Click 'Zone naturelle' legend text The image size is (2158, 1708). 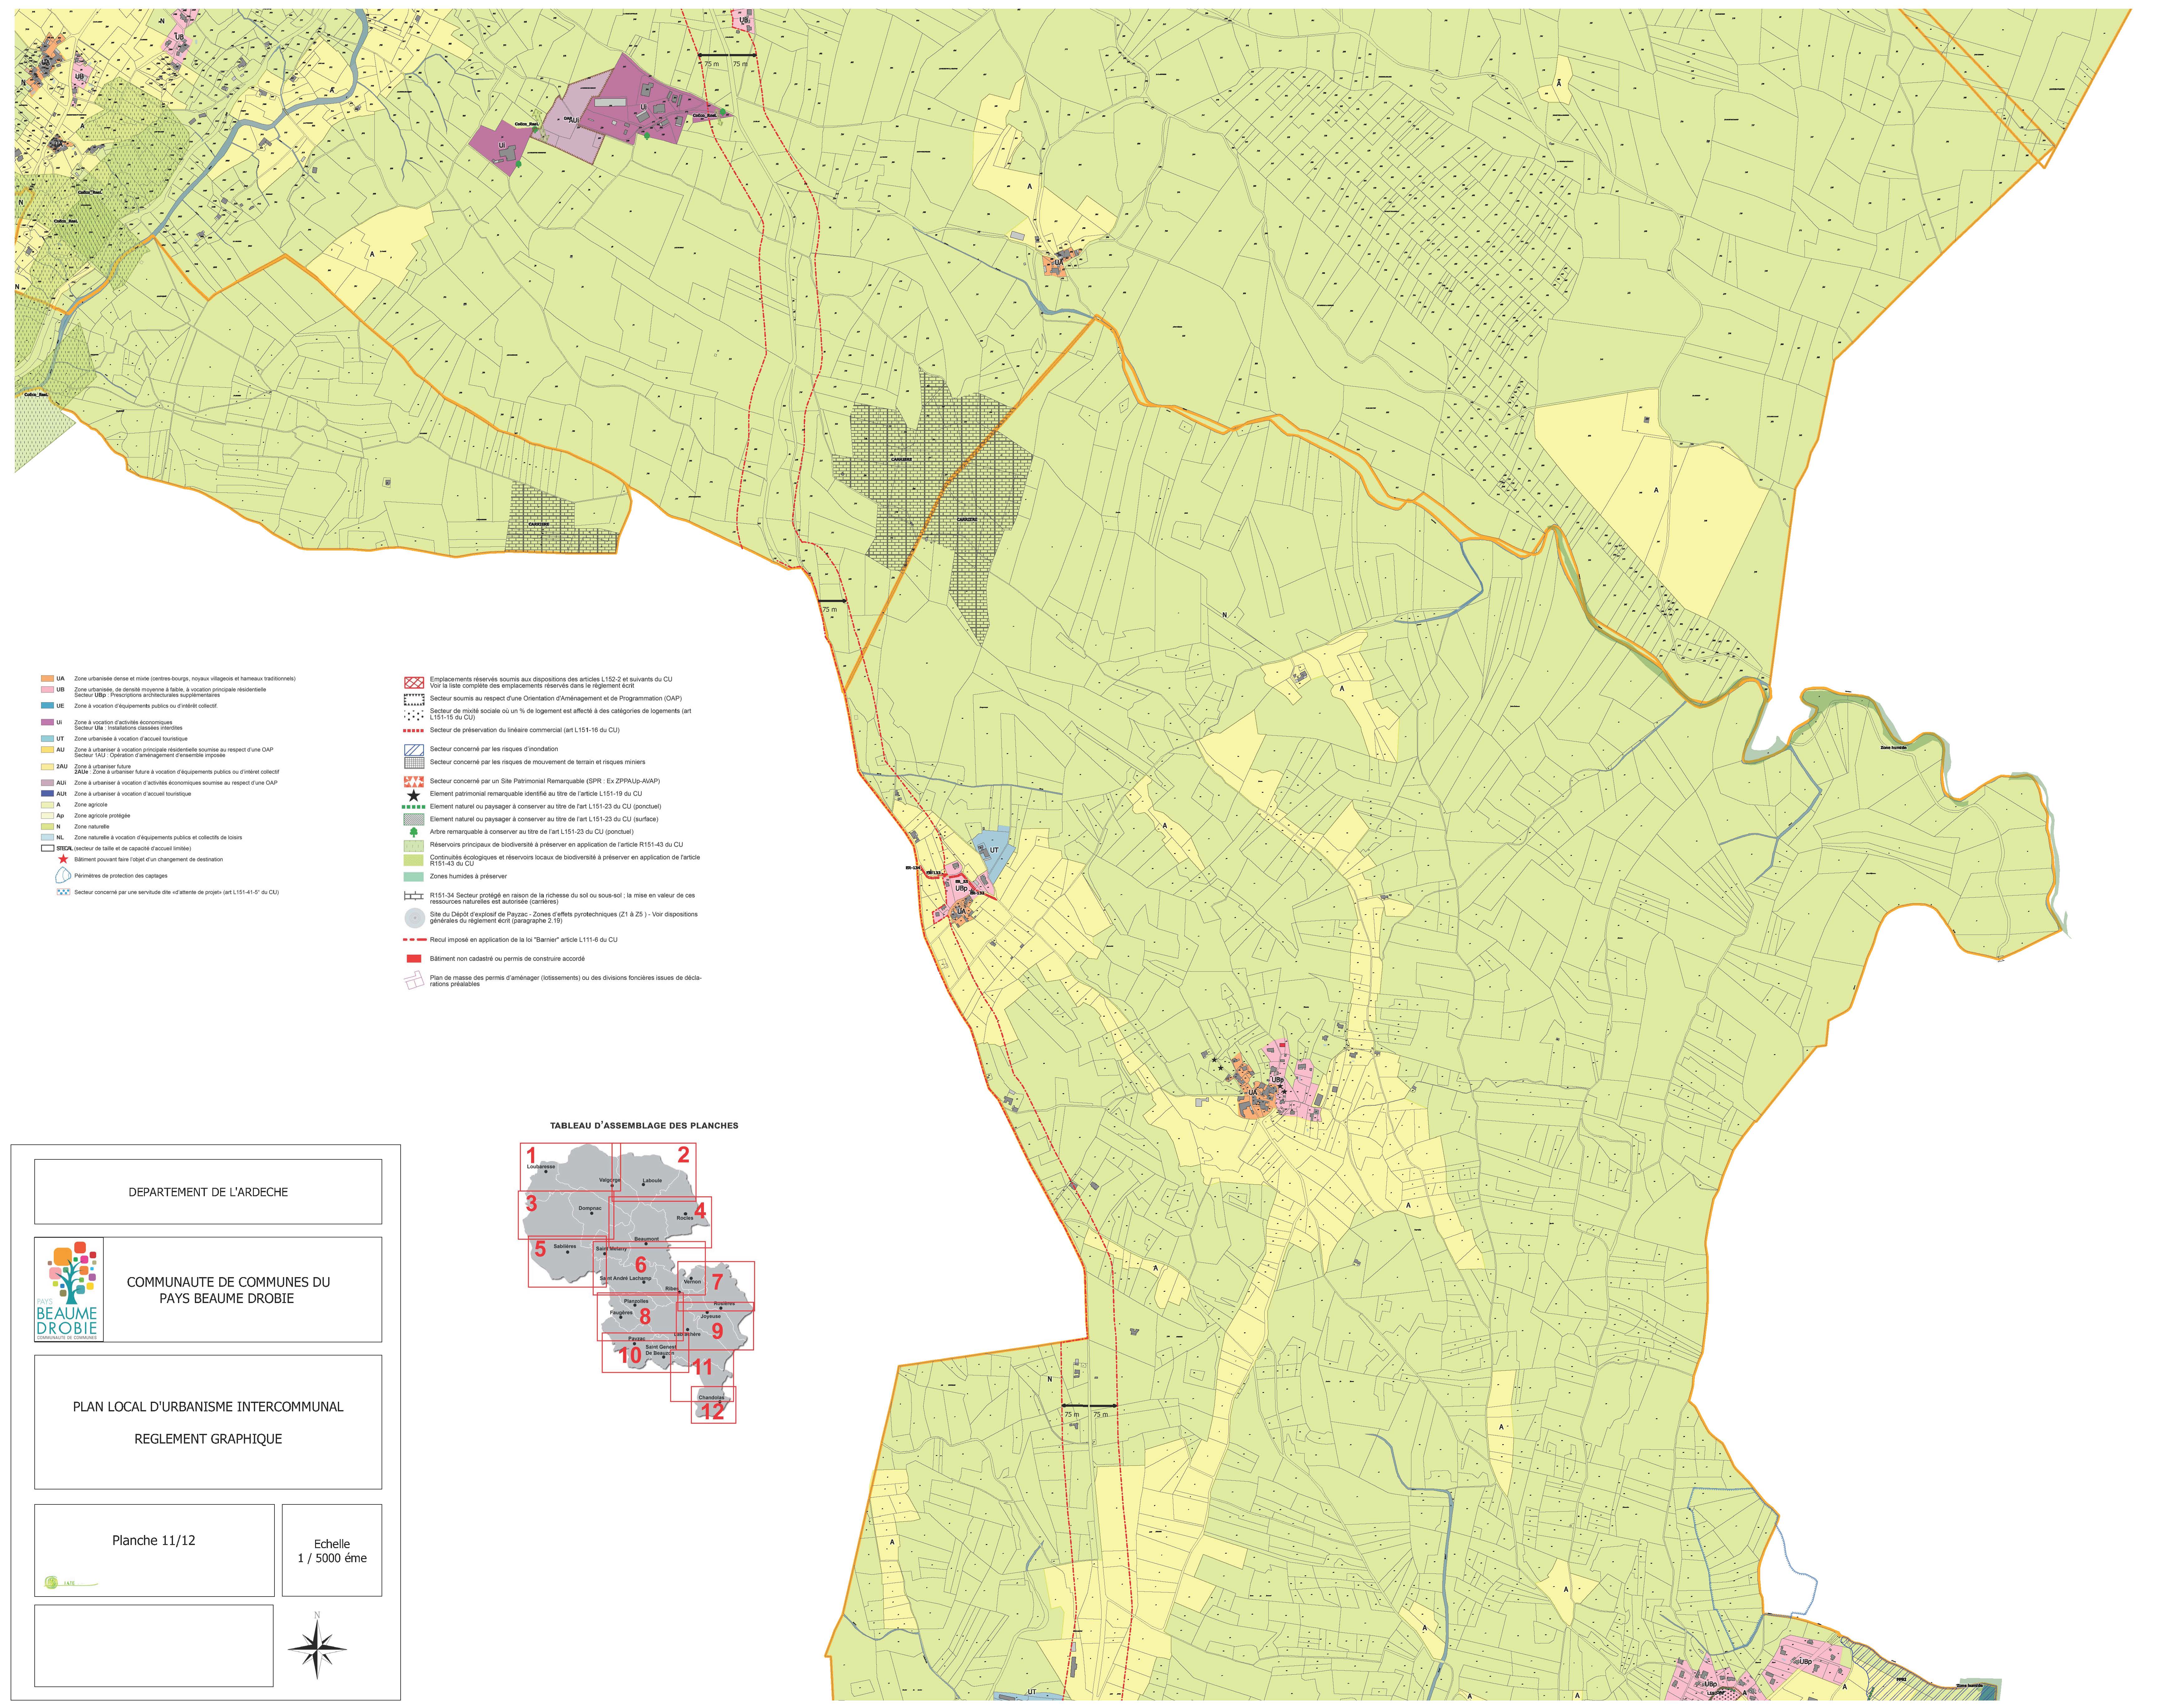92,827
